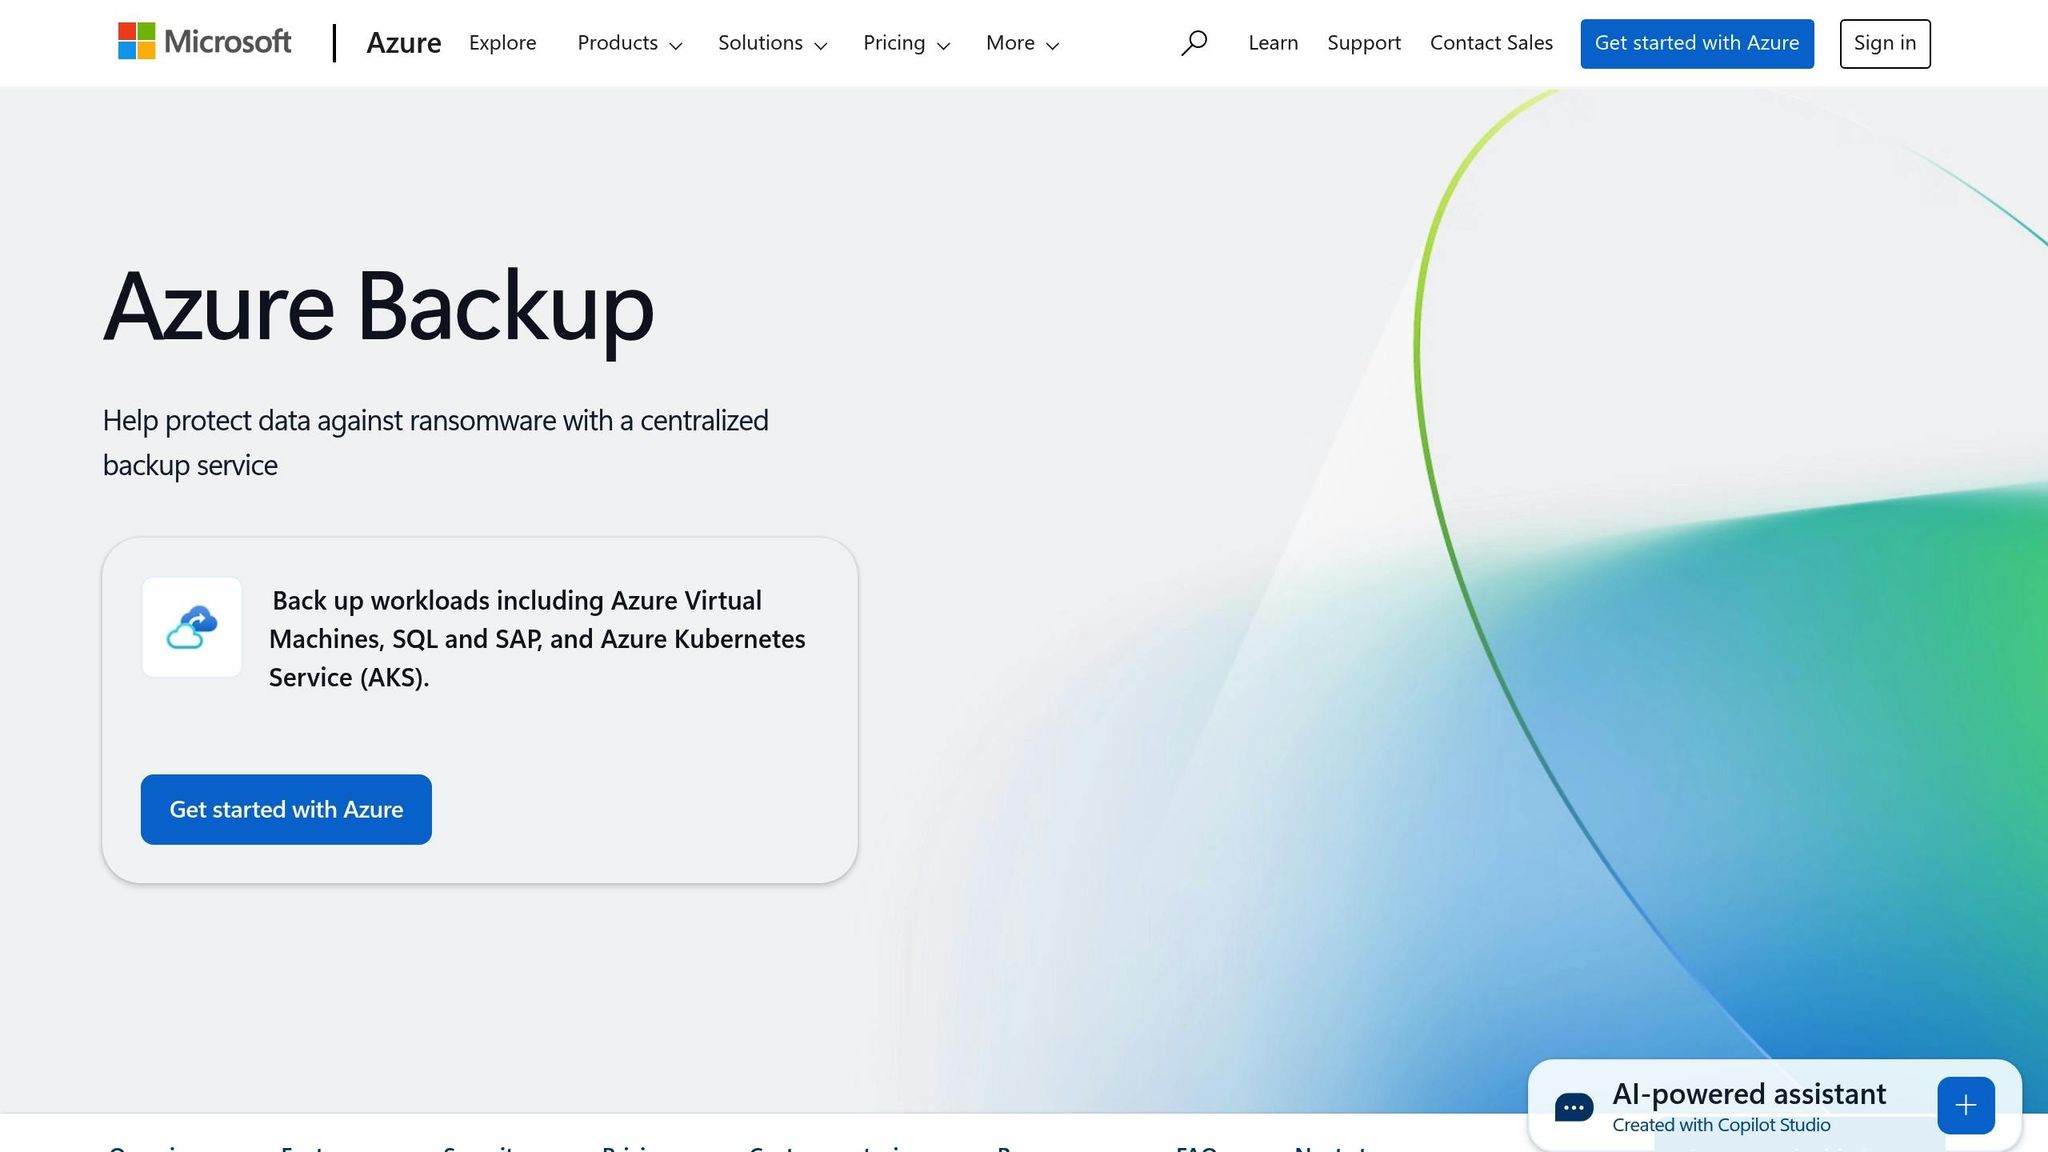
Task: Click the Sign in button
Action: [x=1884, y=43]
